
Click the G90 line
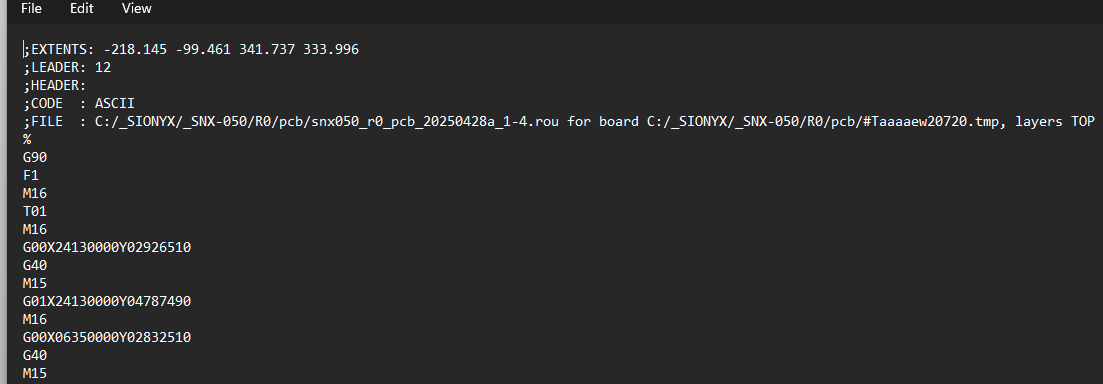[35, 158]
